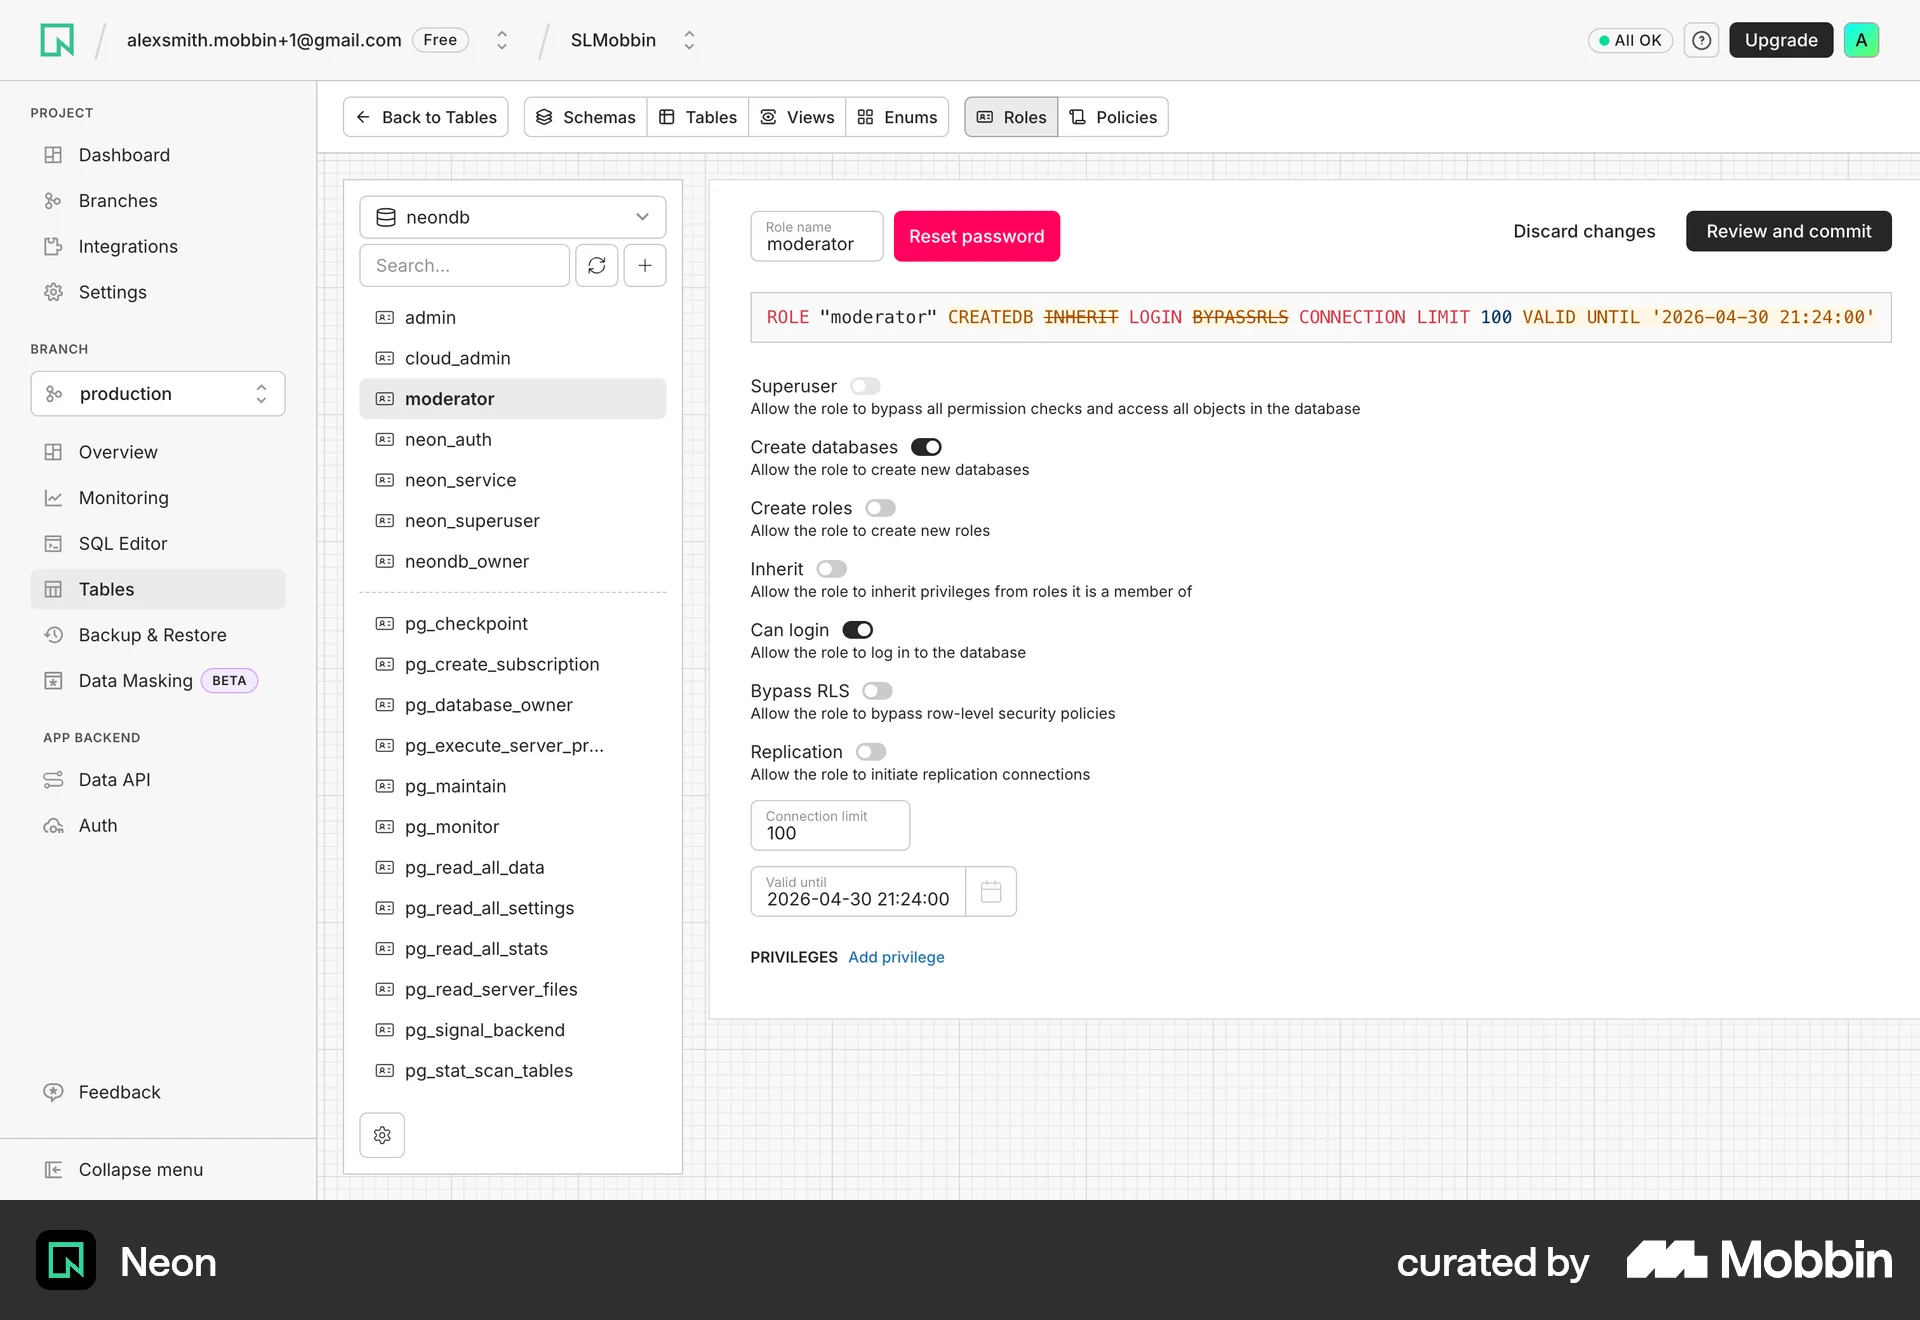
Task: Toggle the Superuser switch
Action: point(865,386)
